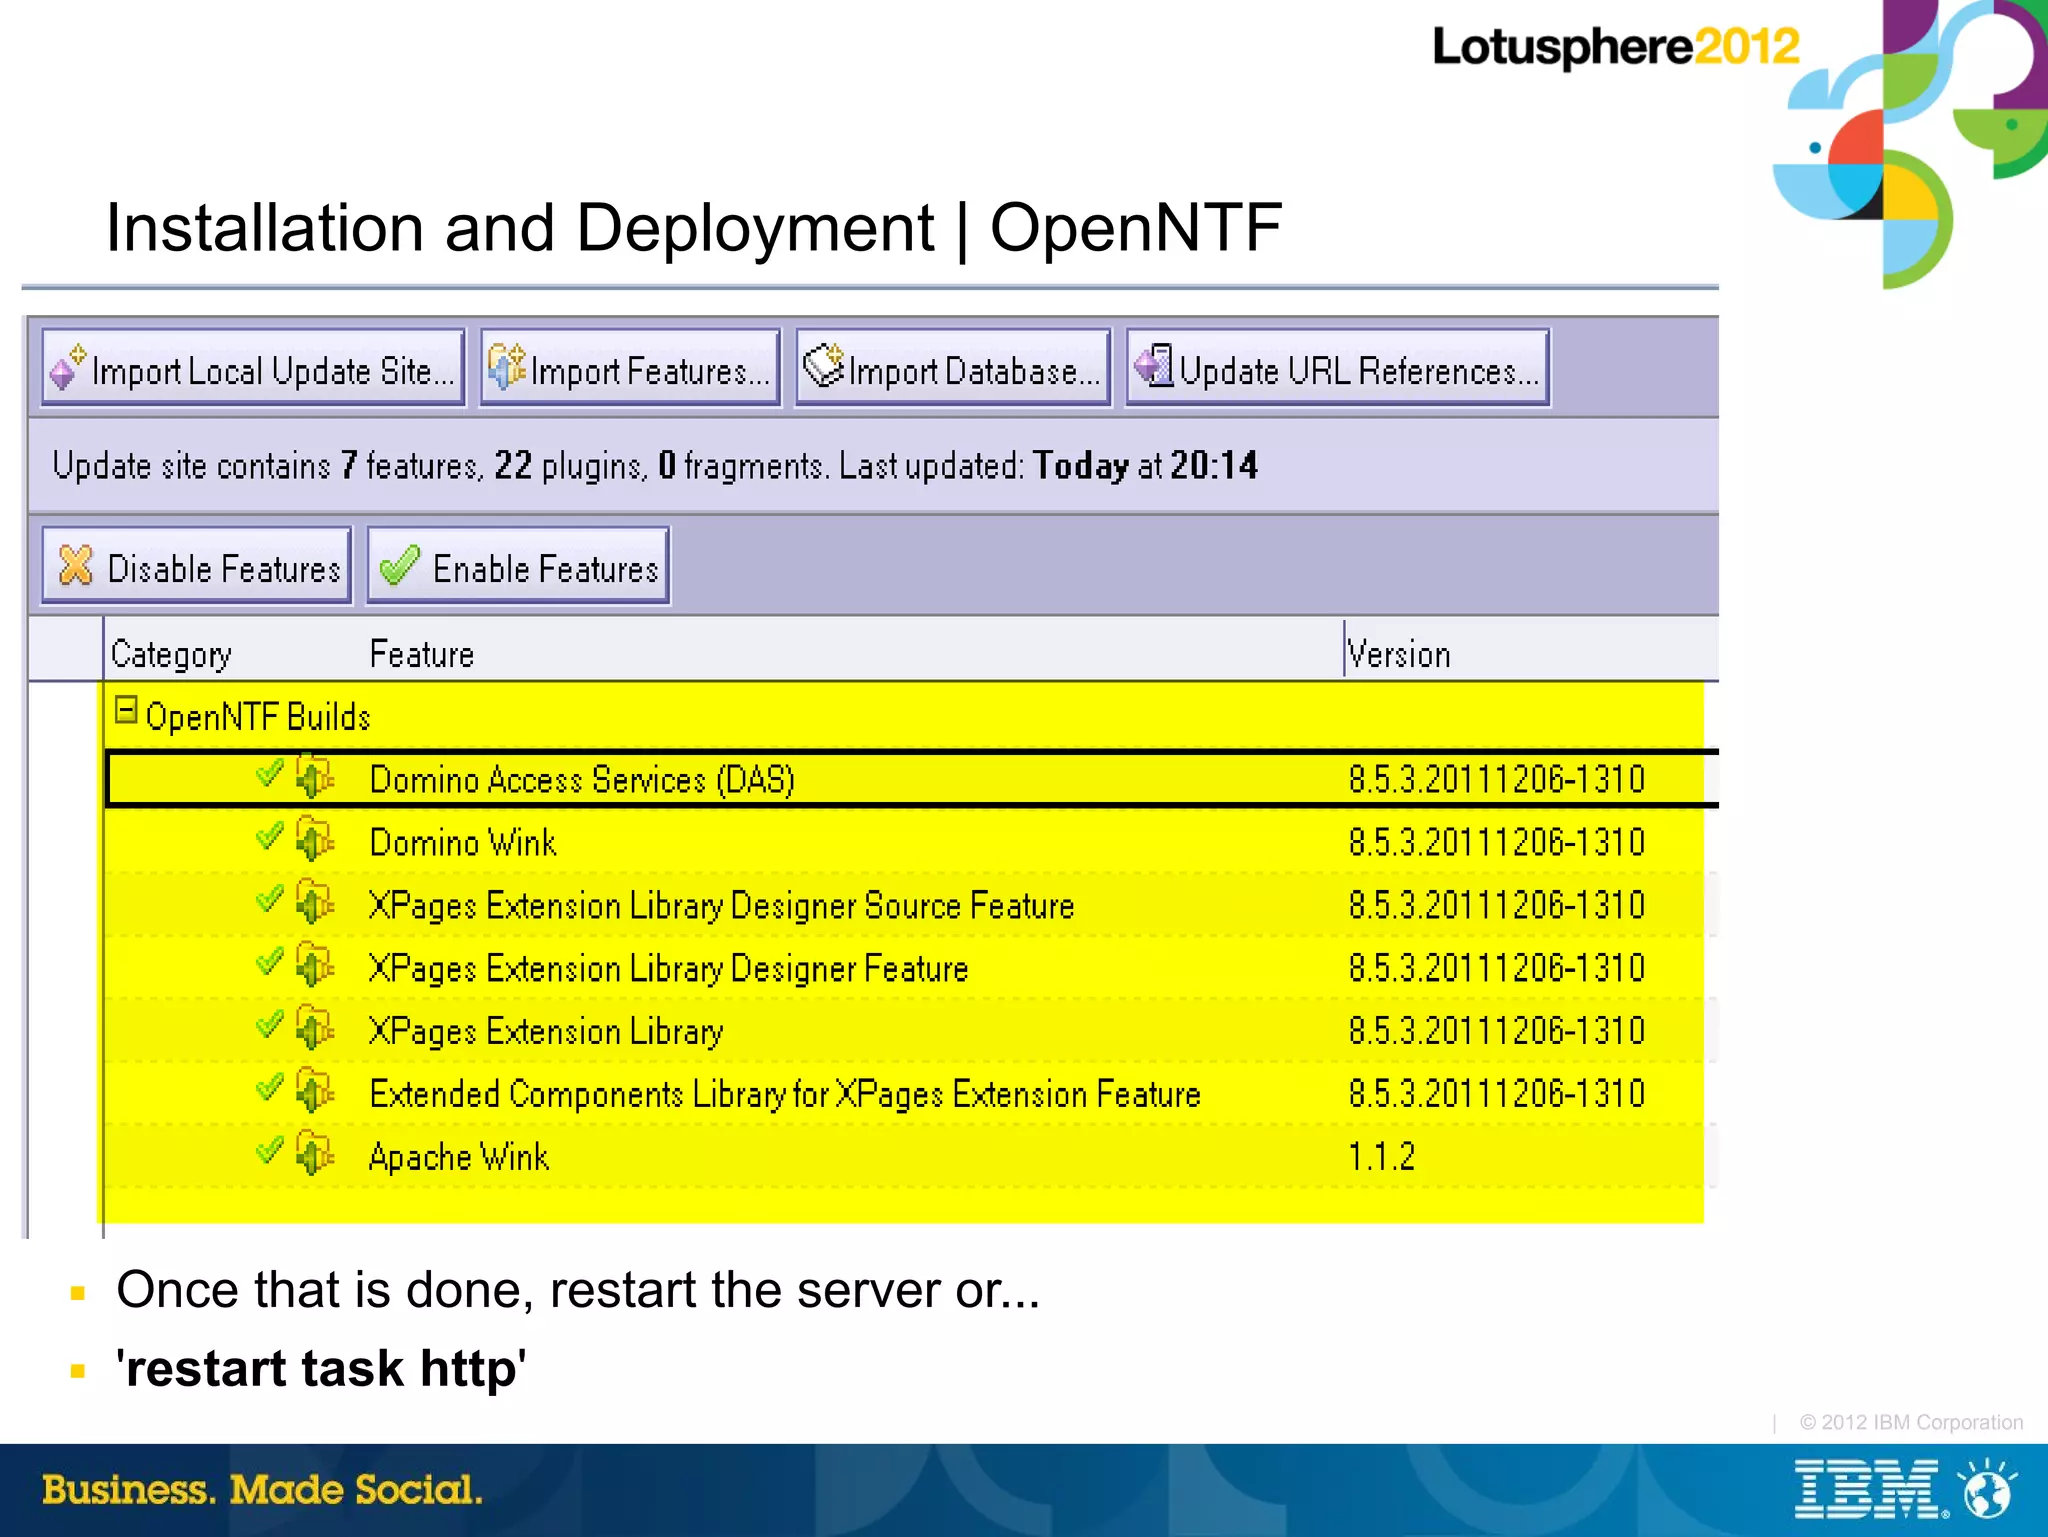
Task: Click the IBM logo in the footer
Action: tap(1871, 1489)
